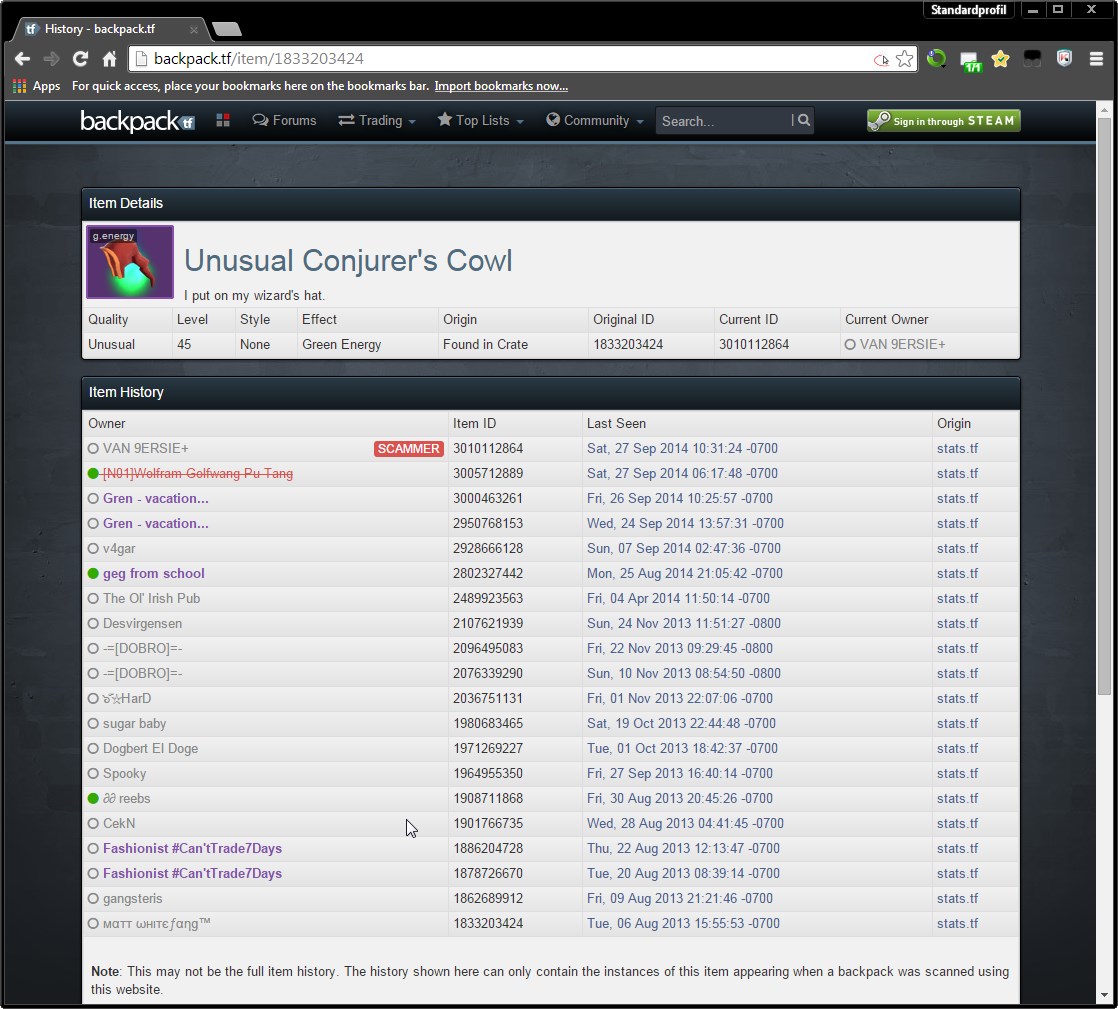Click the search magnifier icon

[804, 121]
